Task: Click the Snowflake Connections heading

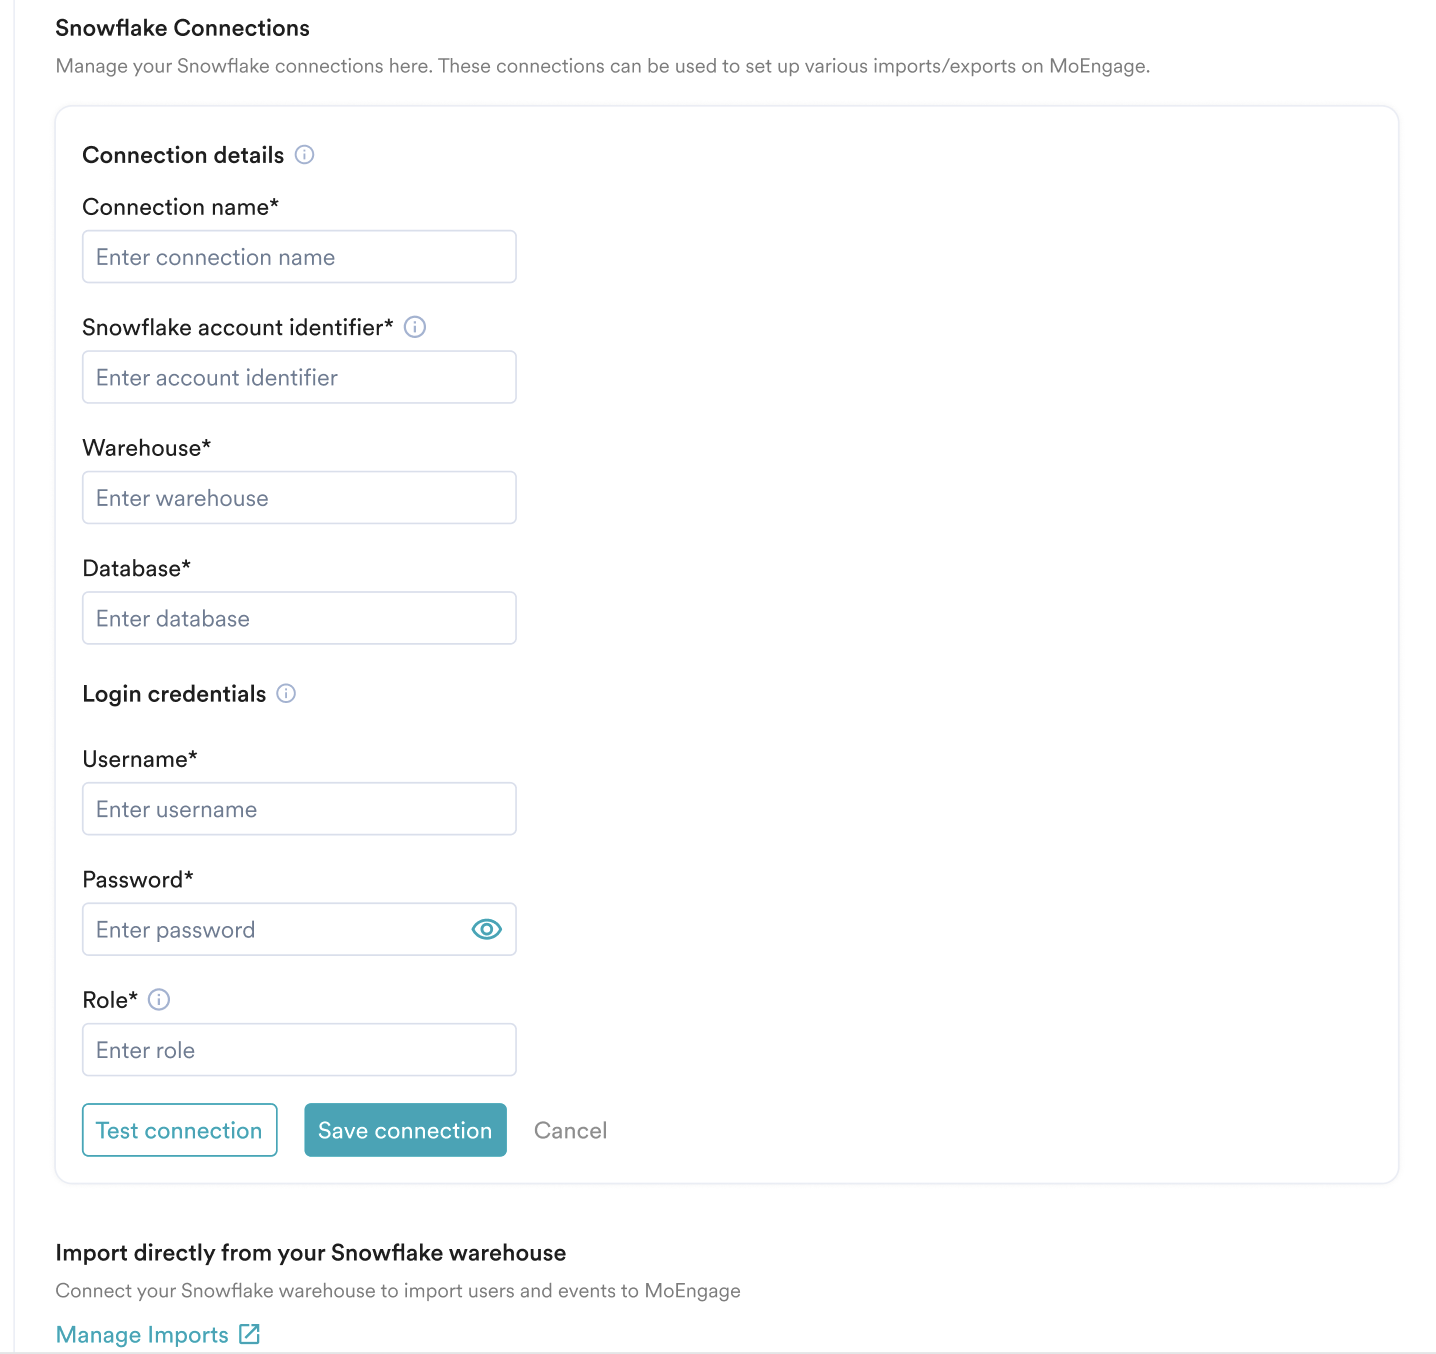Action: point(182,28)
